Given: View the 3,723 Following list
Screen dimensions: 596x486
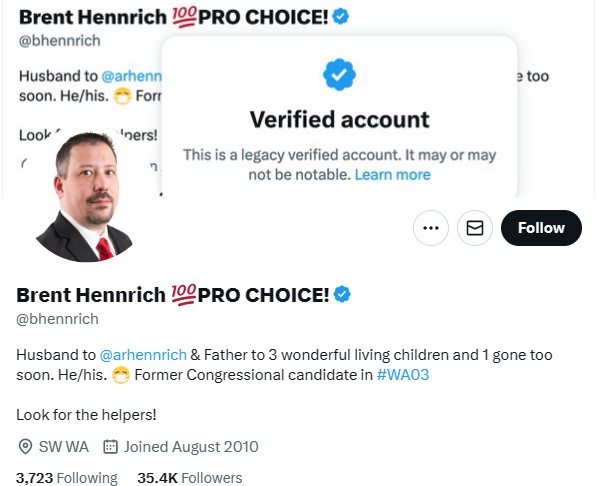Looking at the screenshot, I should click(67, 478).
